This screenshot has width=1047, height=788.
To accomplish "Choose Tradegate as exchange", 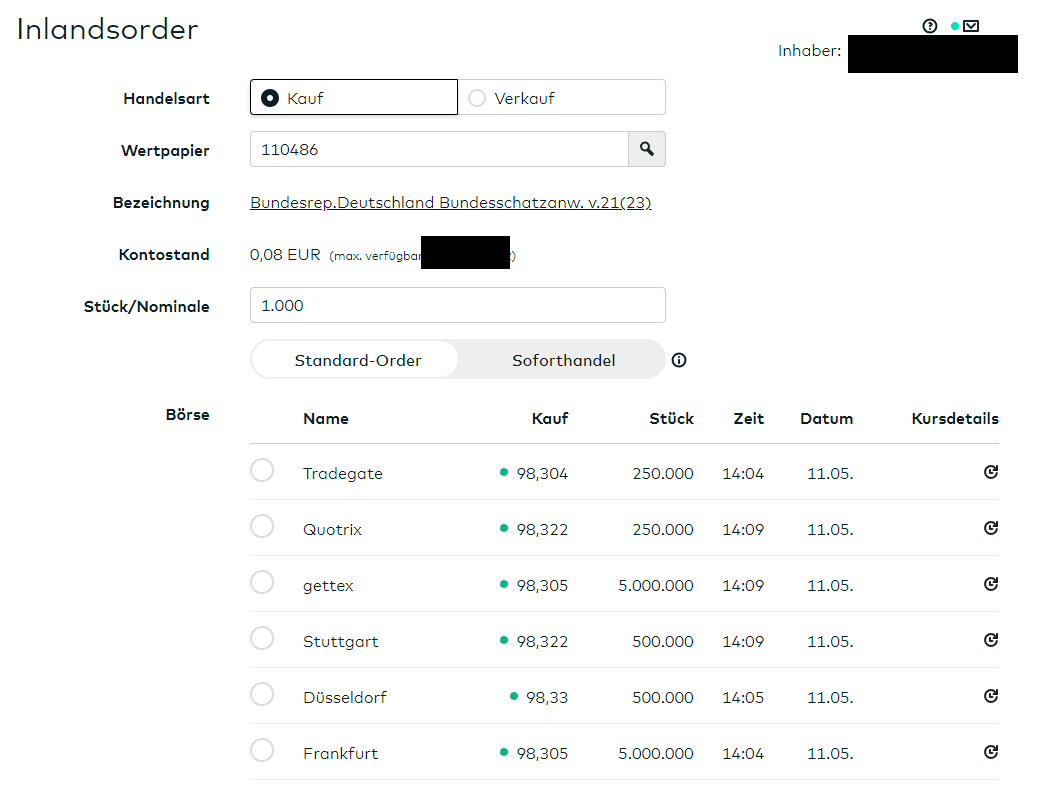I will click(x=262, y=470).
